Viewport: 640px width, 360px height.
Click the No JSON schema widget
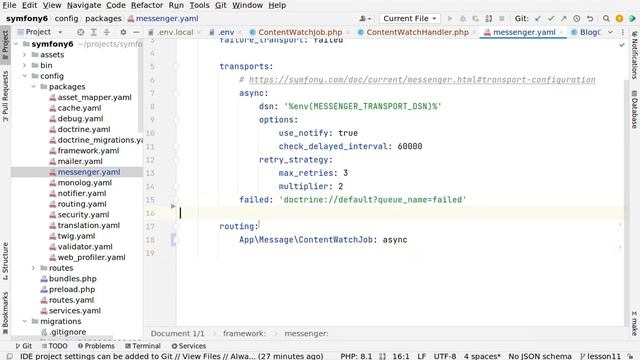coord(540,356)
